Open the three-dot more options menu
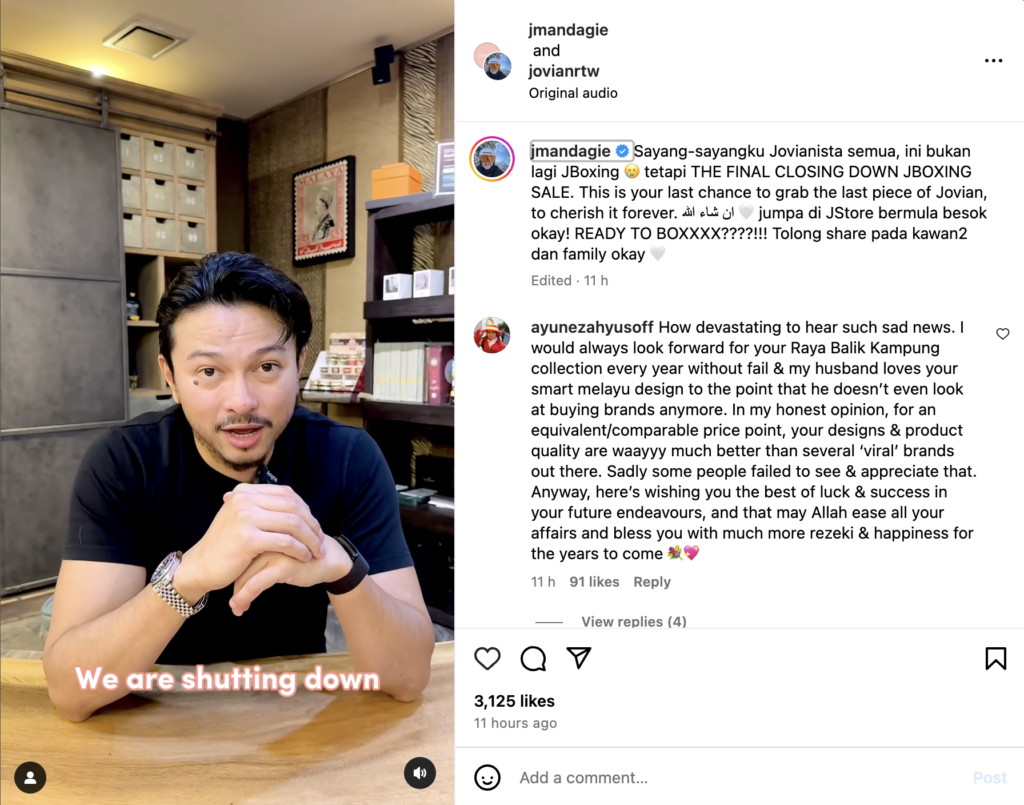Screen dimensions: 1024x805 pyautogui.click(x=993, y=61)
